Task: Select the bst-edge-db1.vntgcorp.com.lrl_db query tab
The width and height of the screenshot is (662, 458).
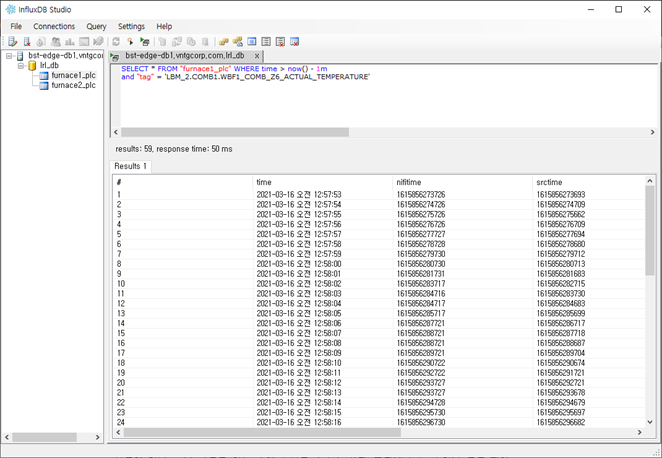Action: click(x=184, y=56)
